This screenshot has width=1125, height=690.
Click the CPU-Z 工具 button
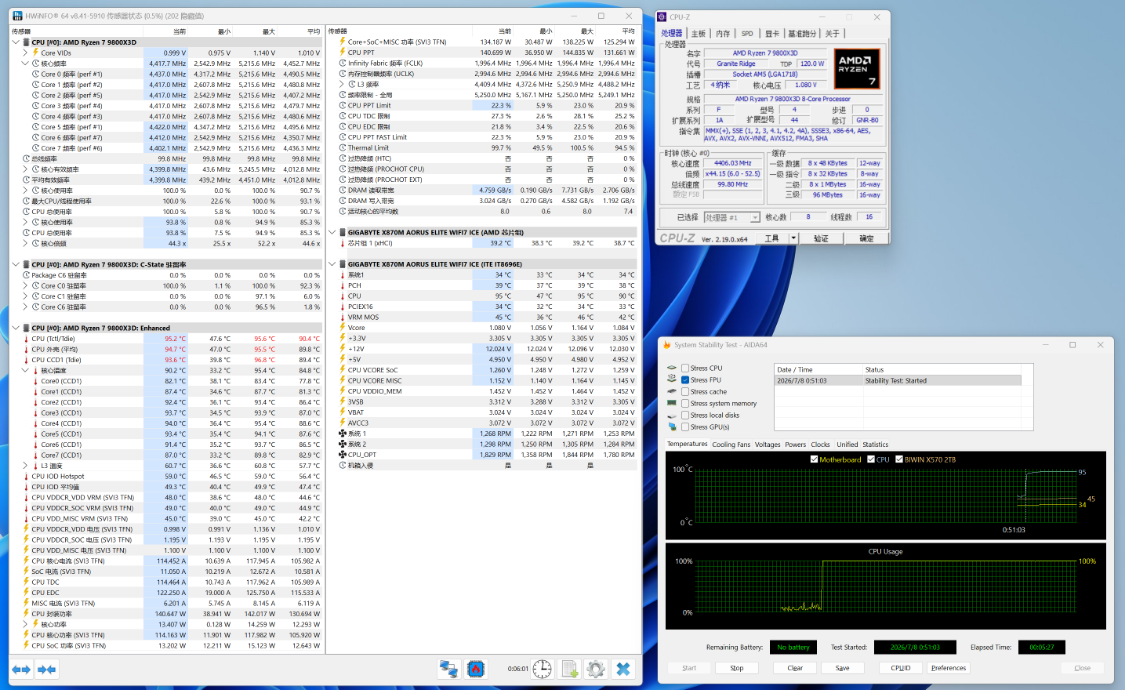click(773, 238)
